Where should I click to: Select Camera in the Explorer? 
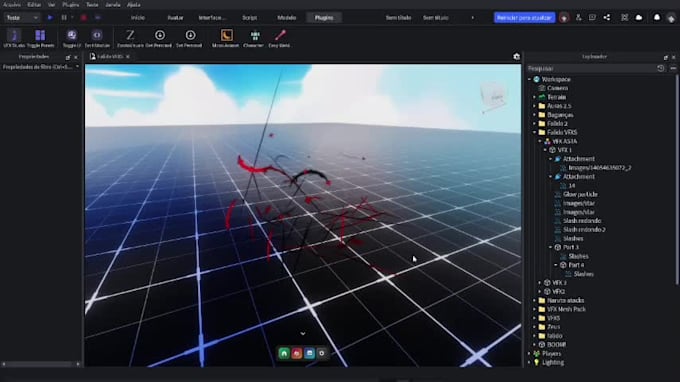pyautogui.click(x=557, y=88)
